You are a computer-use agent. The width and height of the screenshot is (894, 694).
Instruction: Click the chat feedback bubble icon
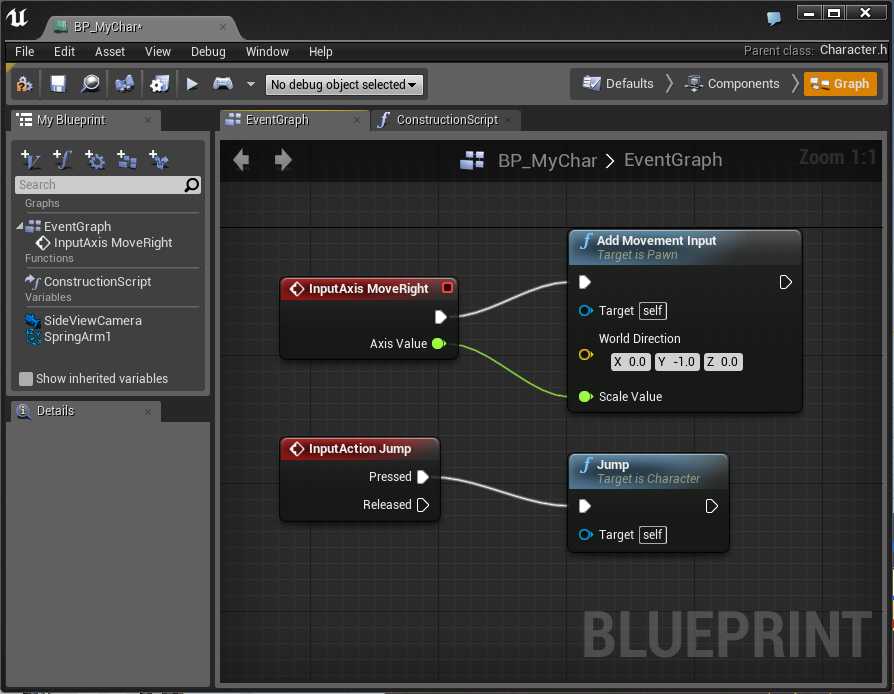(774, 18)
